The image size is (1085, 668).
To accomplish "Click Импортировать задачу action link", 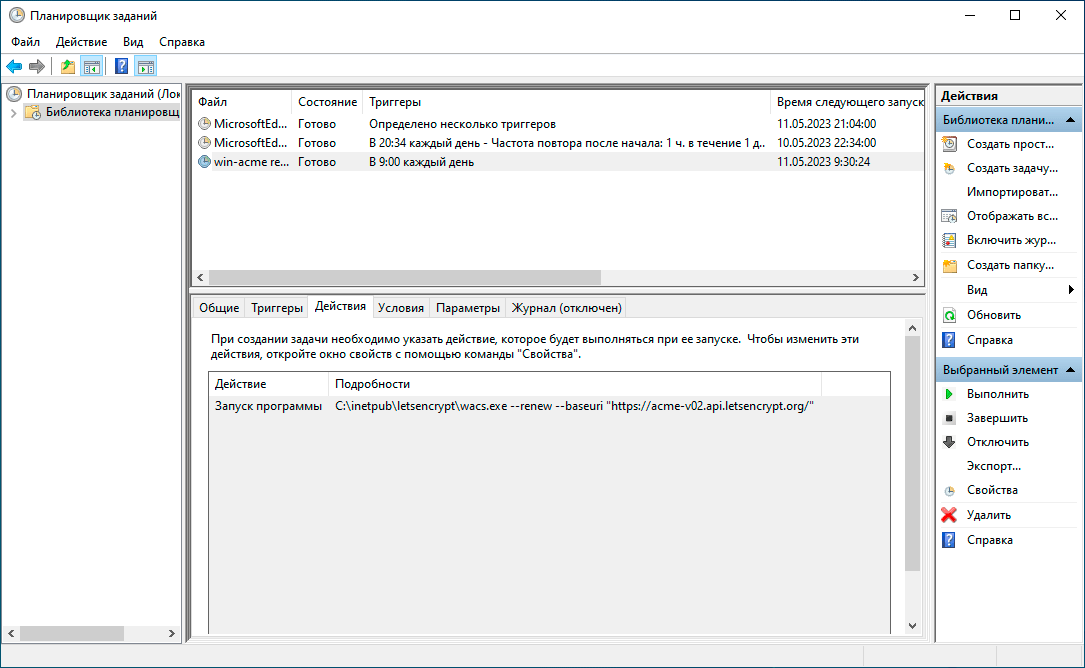I will tap(1011, 192).
